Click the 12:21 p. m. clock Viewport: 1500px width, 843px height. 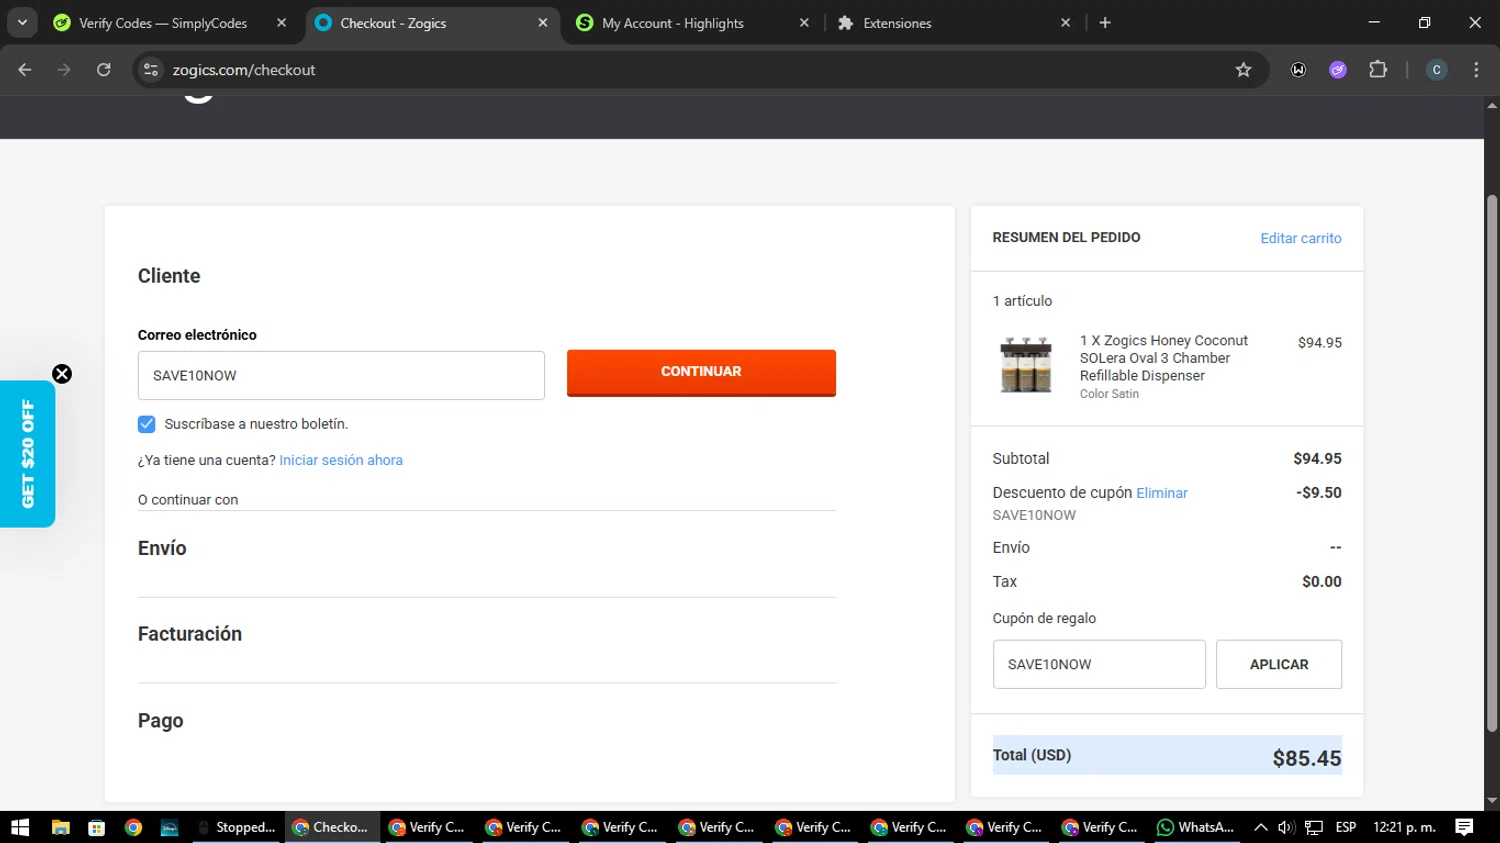(1404, 827)
